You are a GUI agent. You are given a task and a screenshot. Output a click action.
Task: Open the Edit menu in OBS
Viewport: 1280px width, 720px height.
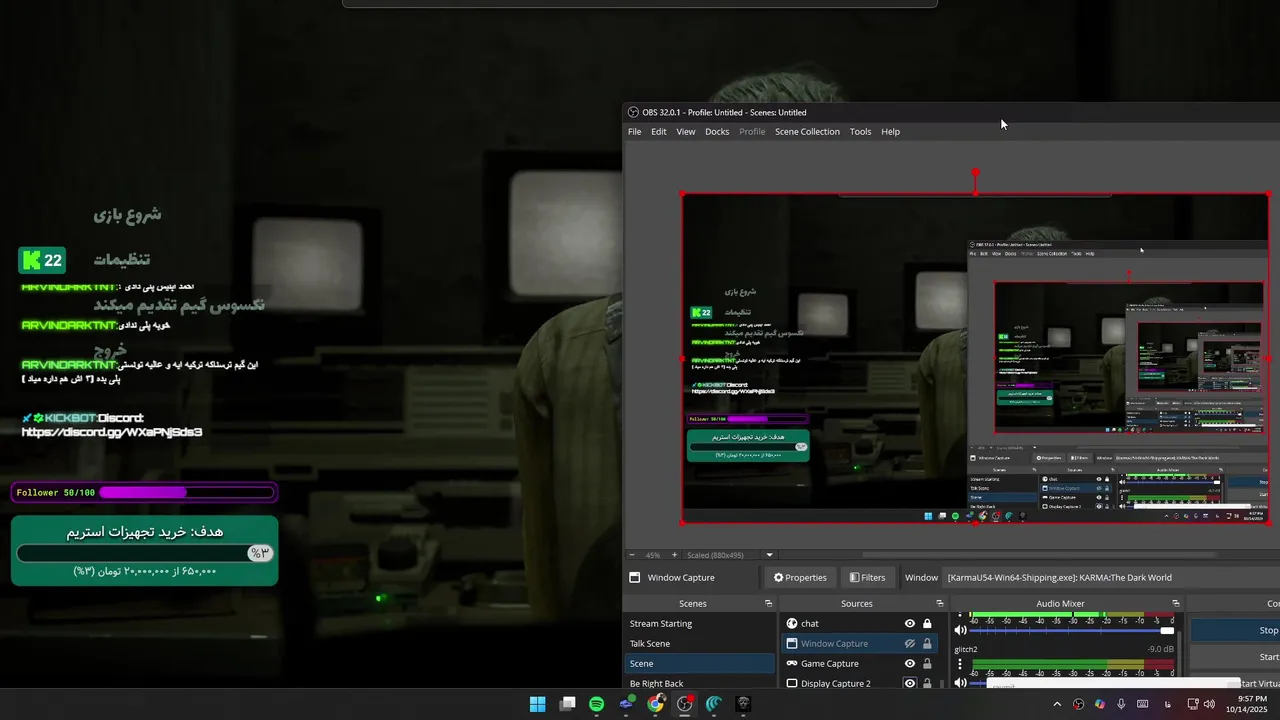click(658, 132)
